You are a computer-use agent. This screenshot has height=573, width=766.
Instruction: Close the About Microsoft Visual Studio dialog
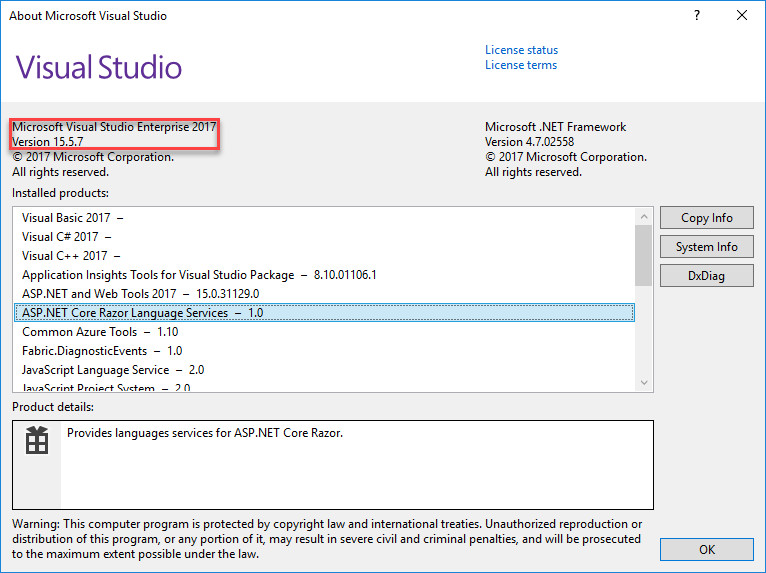[742, 16]
